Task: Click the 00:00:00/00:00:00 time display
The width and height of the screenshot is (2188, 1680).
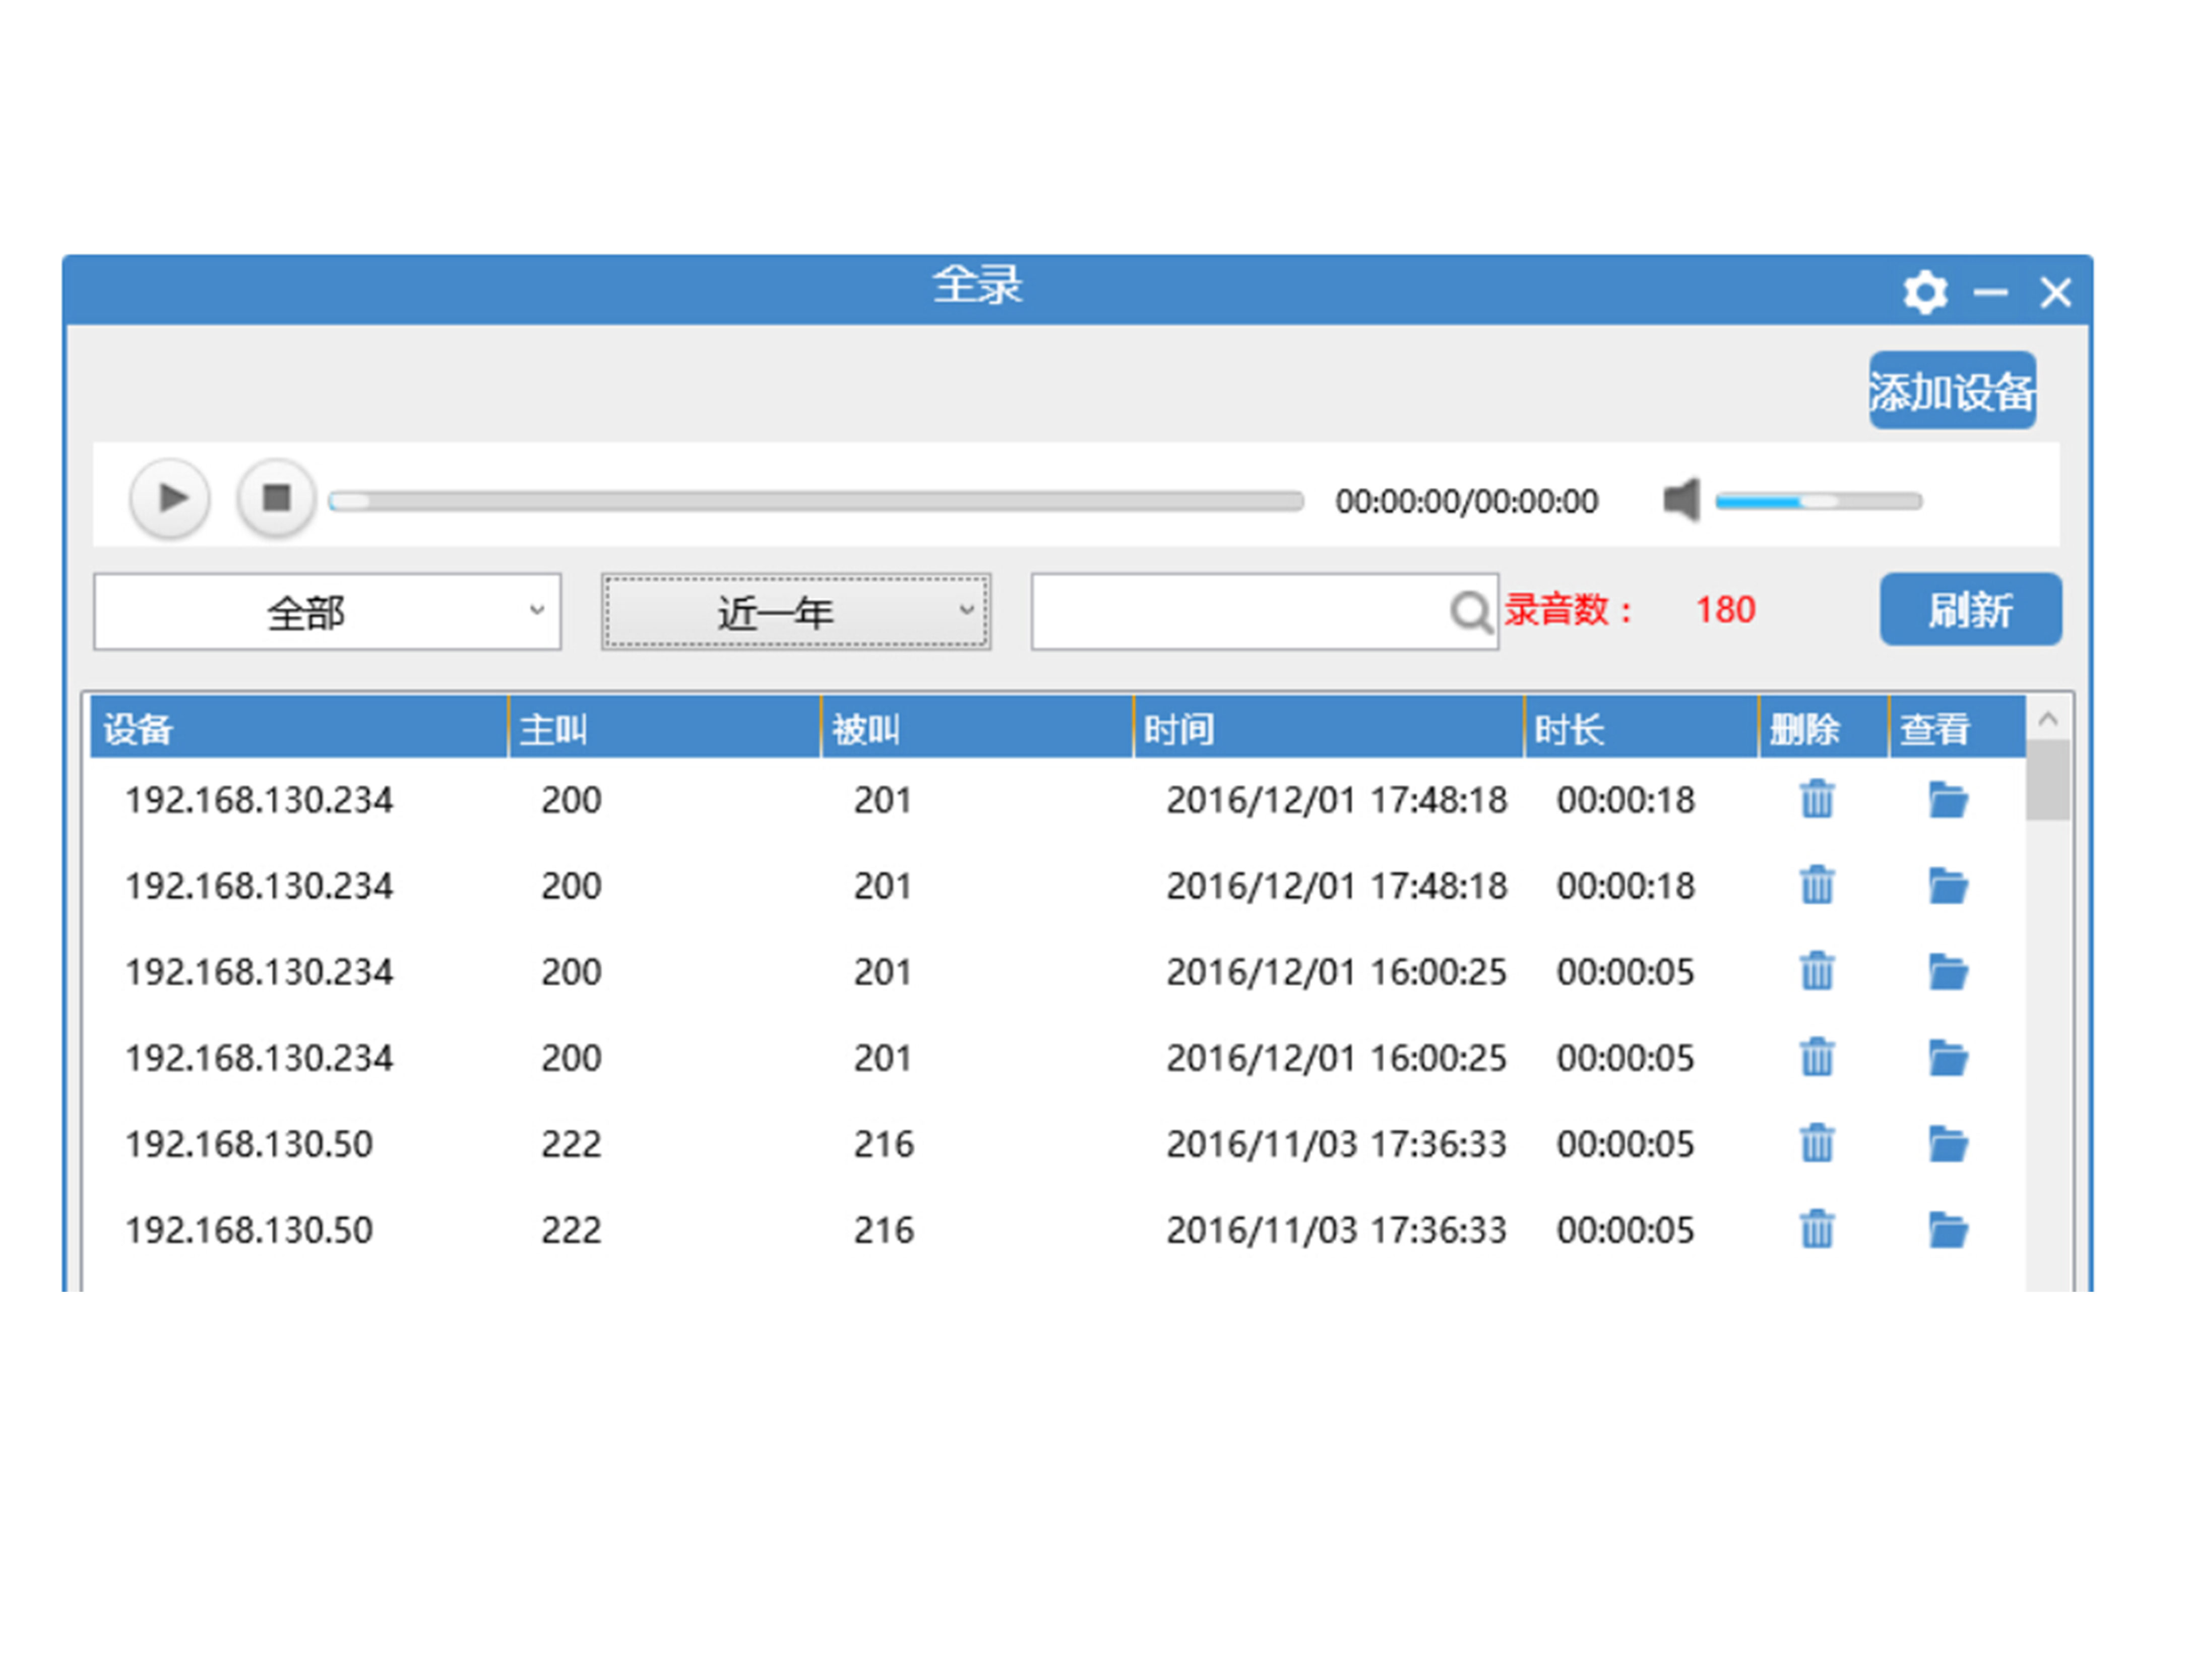Action: coord(1466,501)
